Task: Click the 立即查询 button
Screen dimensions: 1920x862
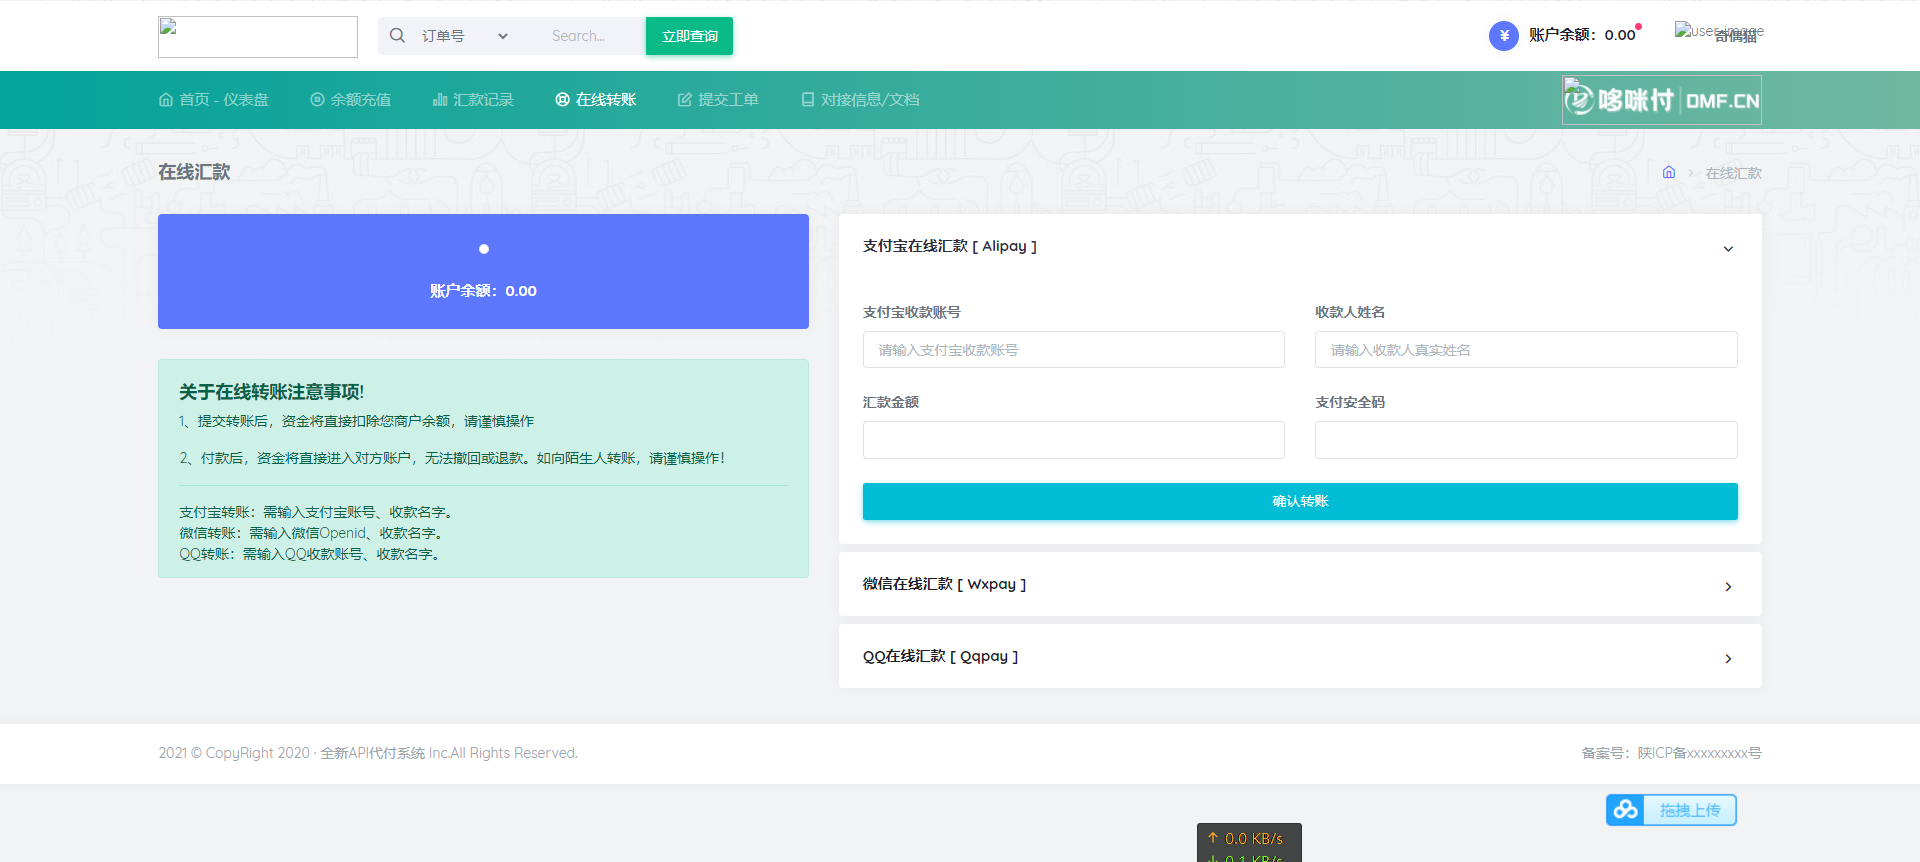Action: (x=689, y=36)
